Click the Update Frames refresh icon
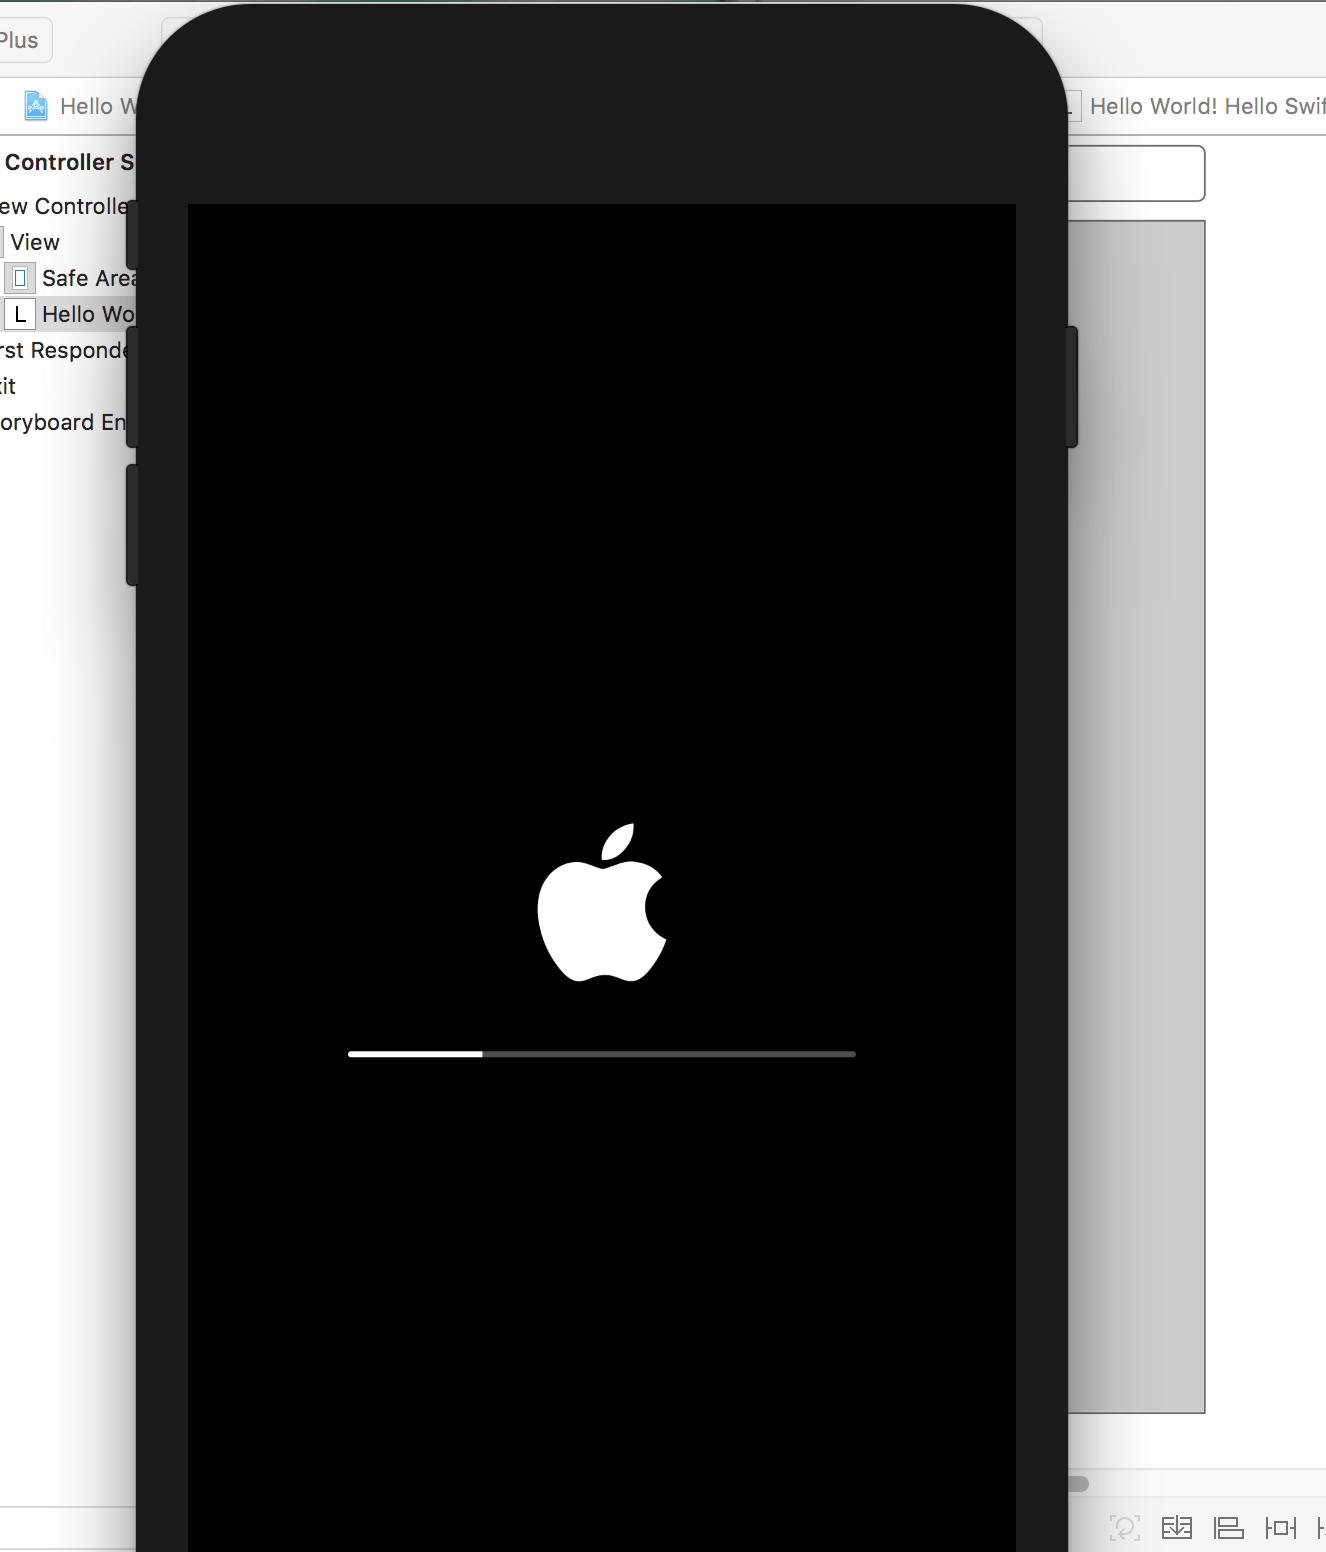The image size is (1326, 1552). point(1126,1527)
